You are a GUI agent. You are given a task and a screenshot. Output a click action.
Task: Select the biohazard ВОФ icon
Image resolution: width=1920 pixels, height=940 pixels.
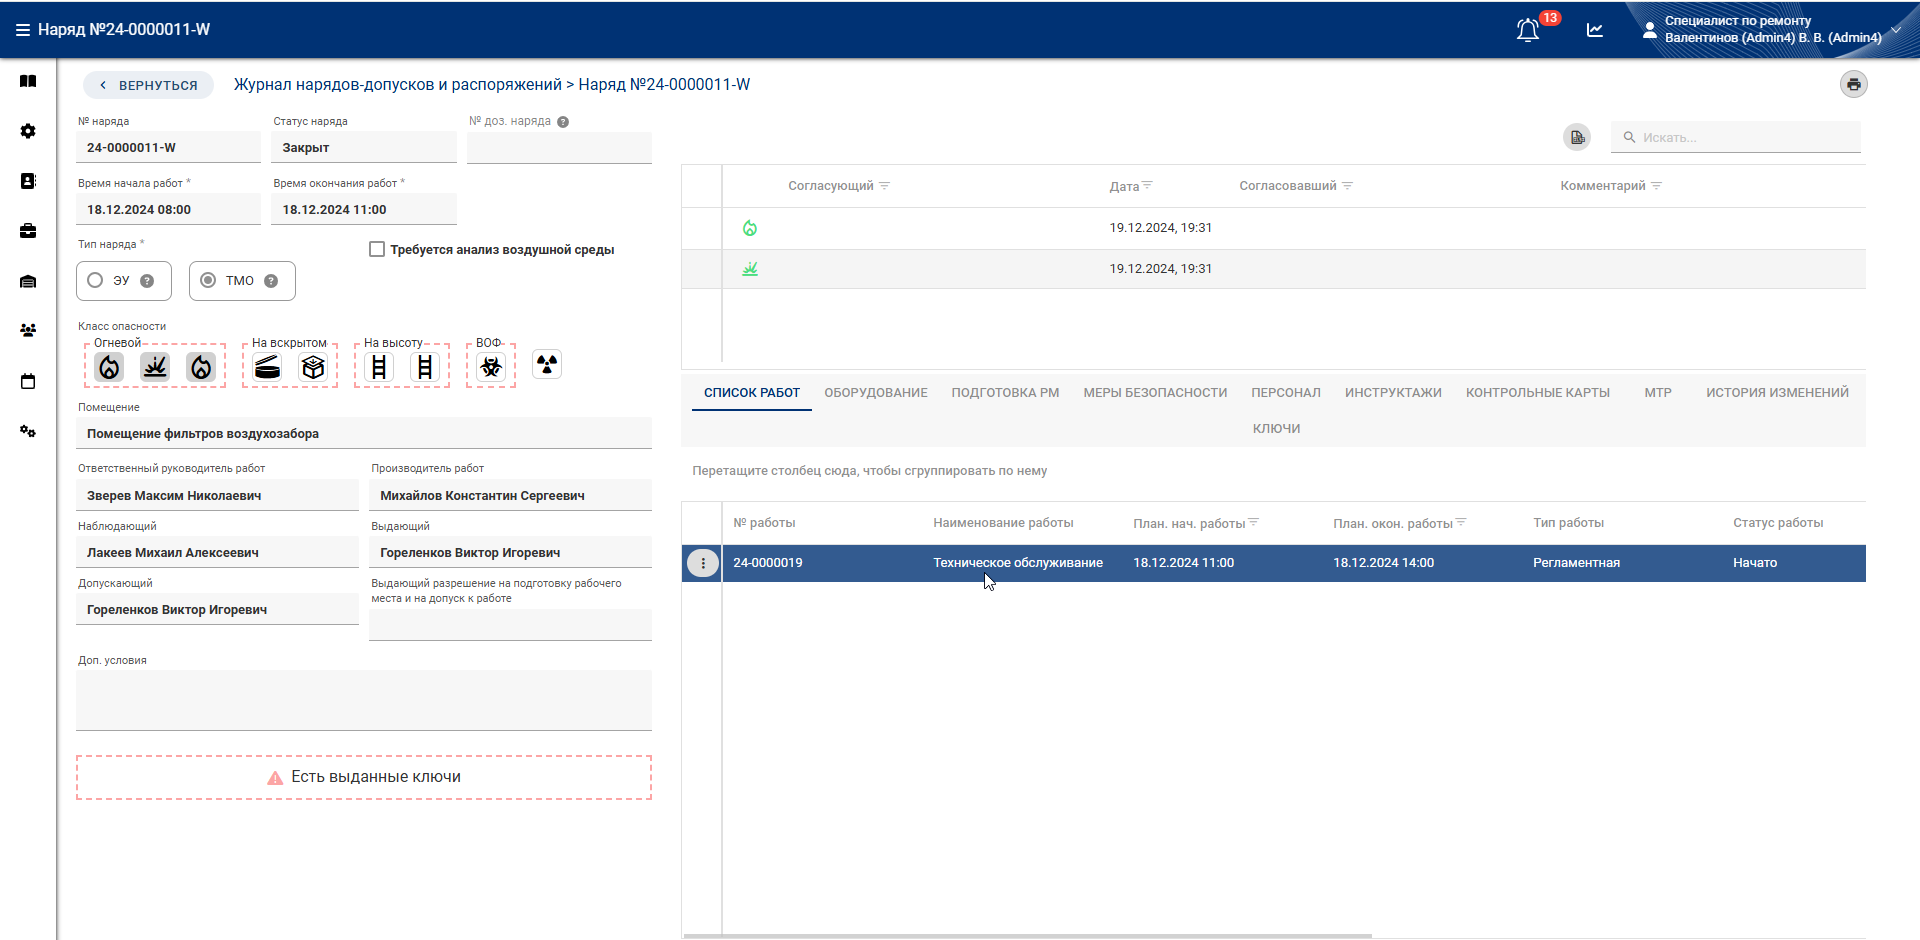tap(491, 367)
